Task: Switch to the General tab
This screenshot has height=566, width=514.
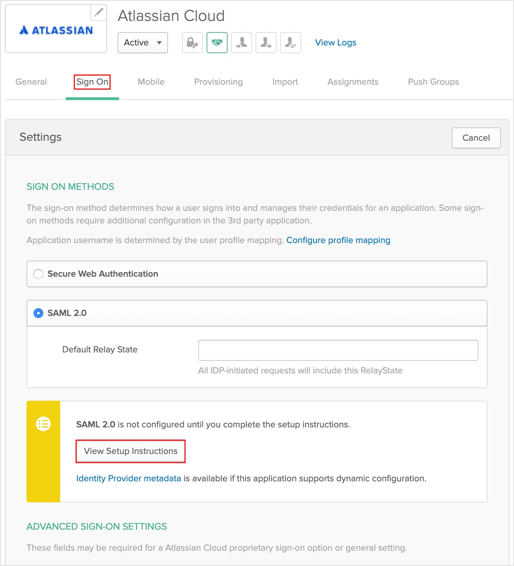Action: 31,82
